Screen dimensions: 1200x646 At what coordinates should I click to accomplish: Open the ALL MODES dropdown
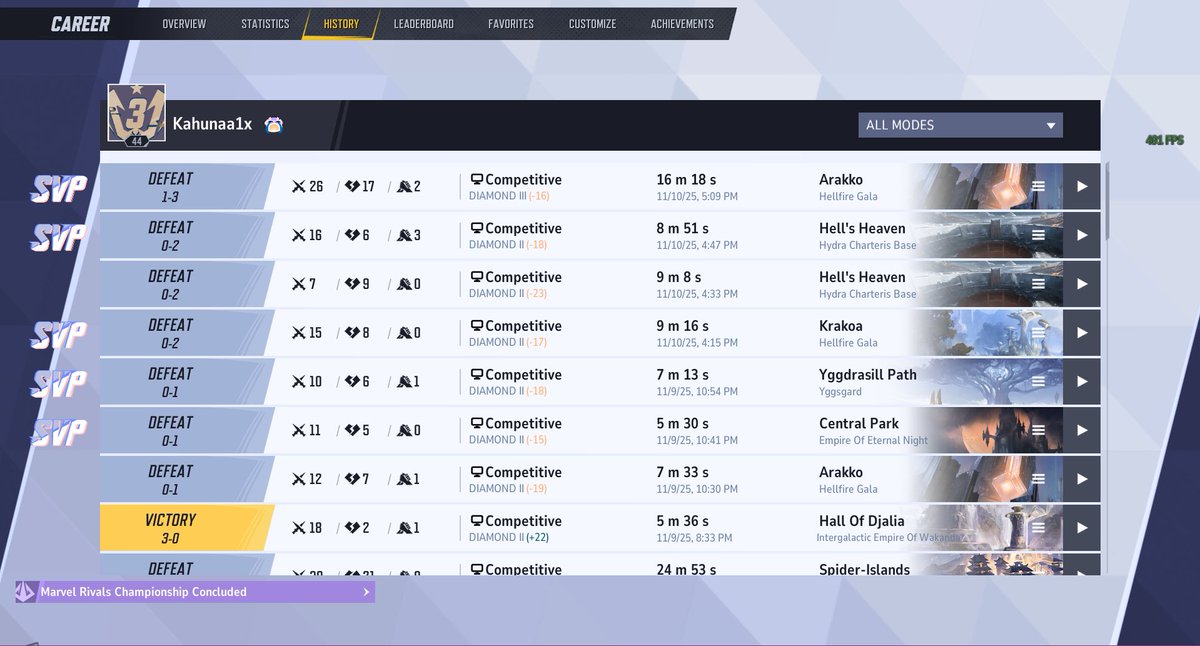click(960, 125)
